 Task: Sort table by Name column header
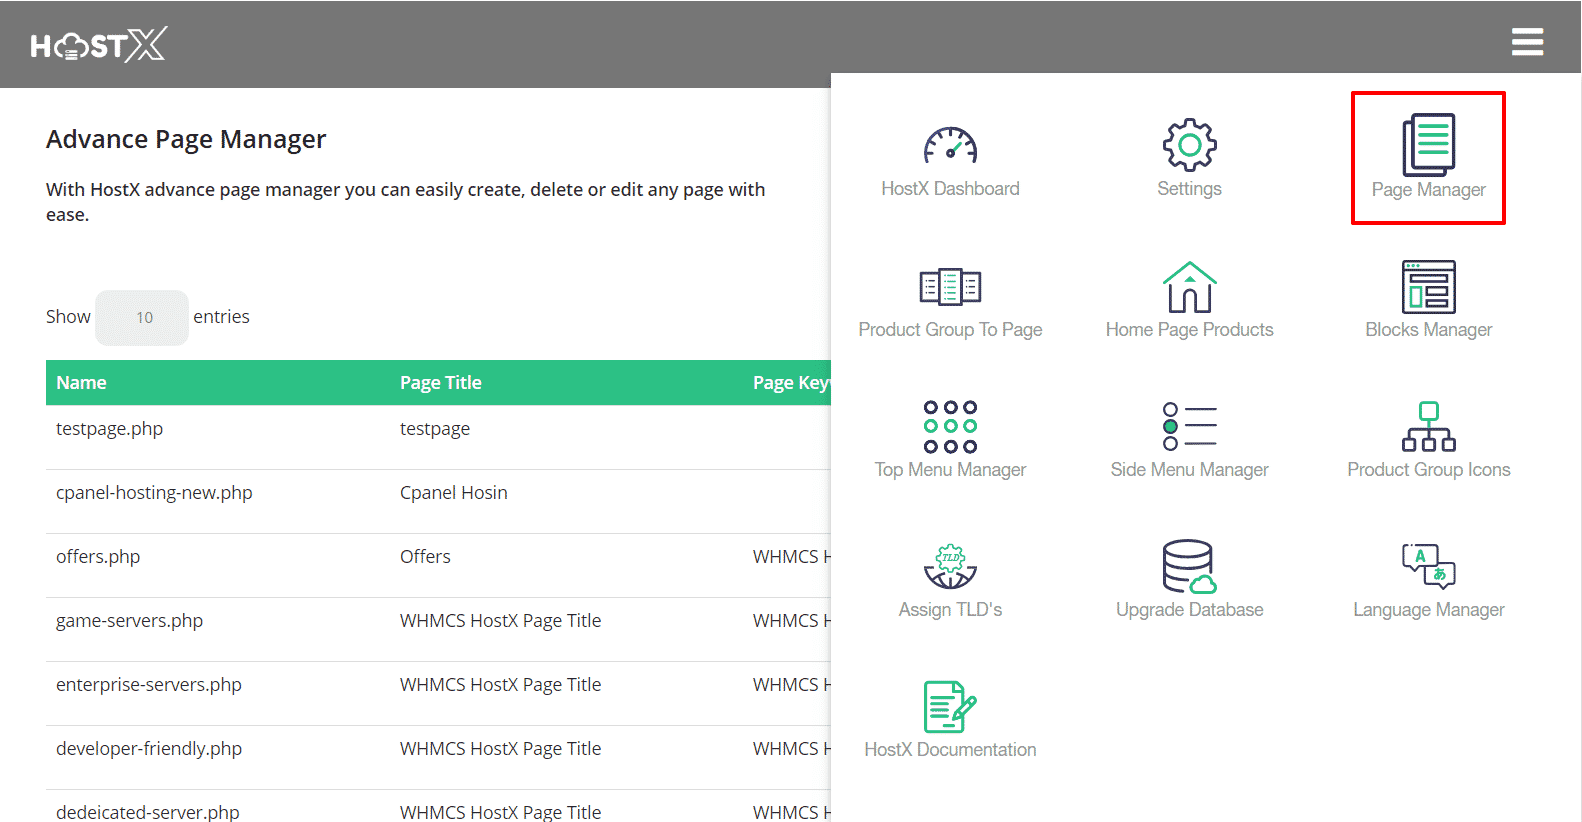(82, 383)
